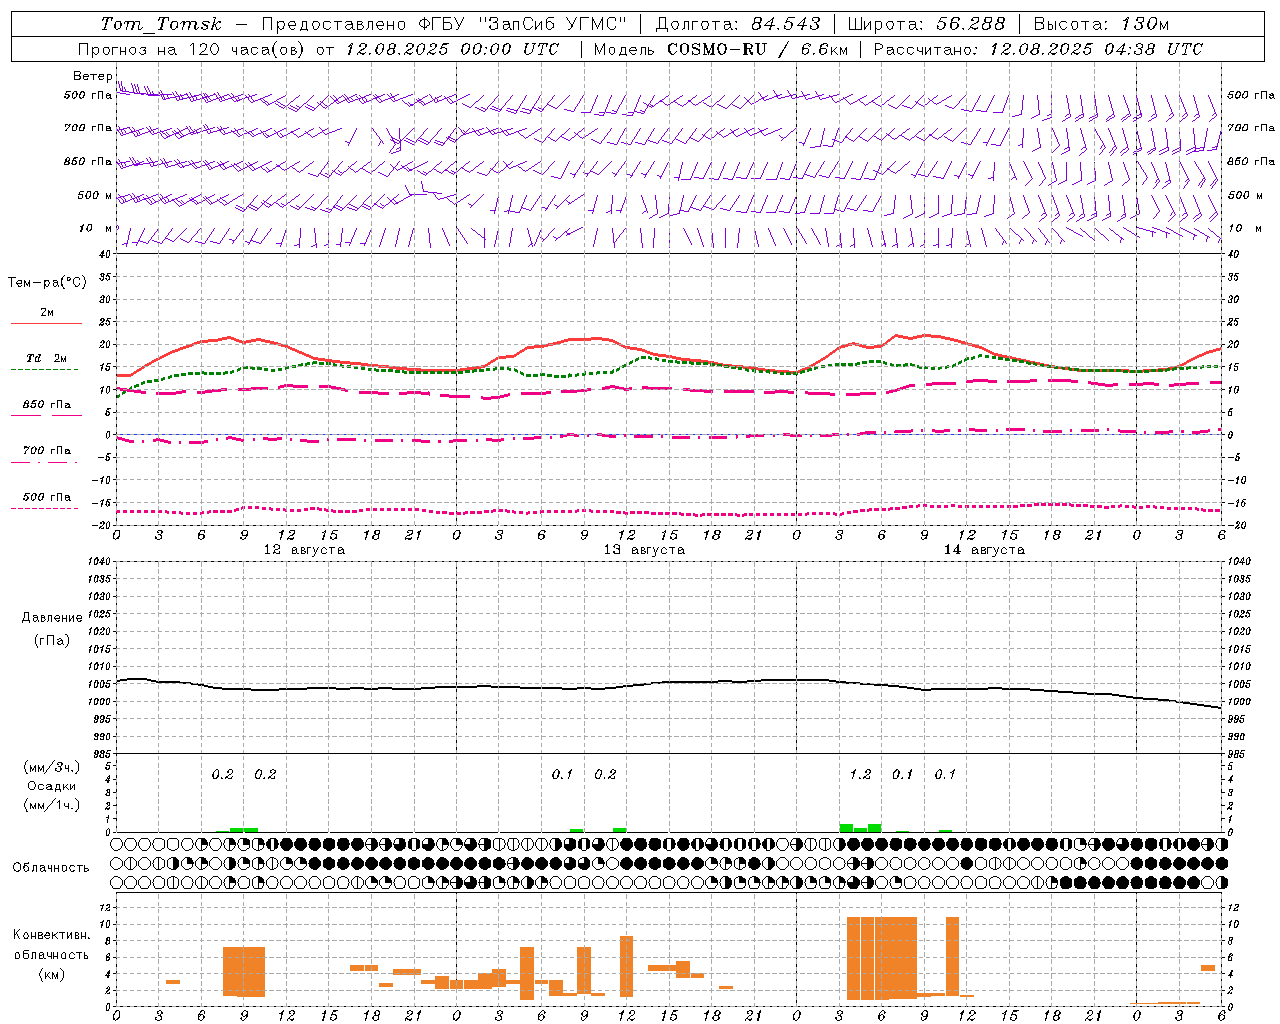Click the Ветер panel label

92,76
